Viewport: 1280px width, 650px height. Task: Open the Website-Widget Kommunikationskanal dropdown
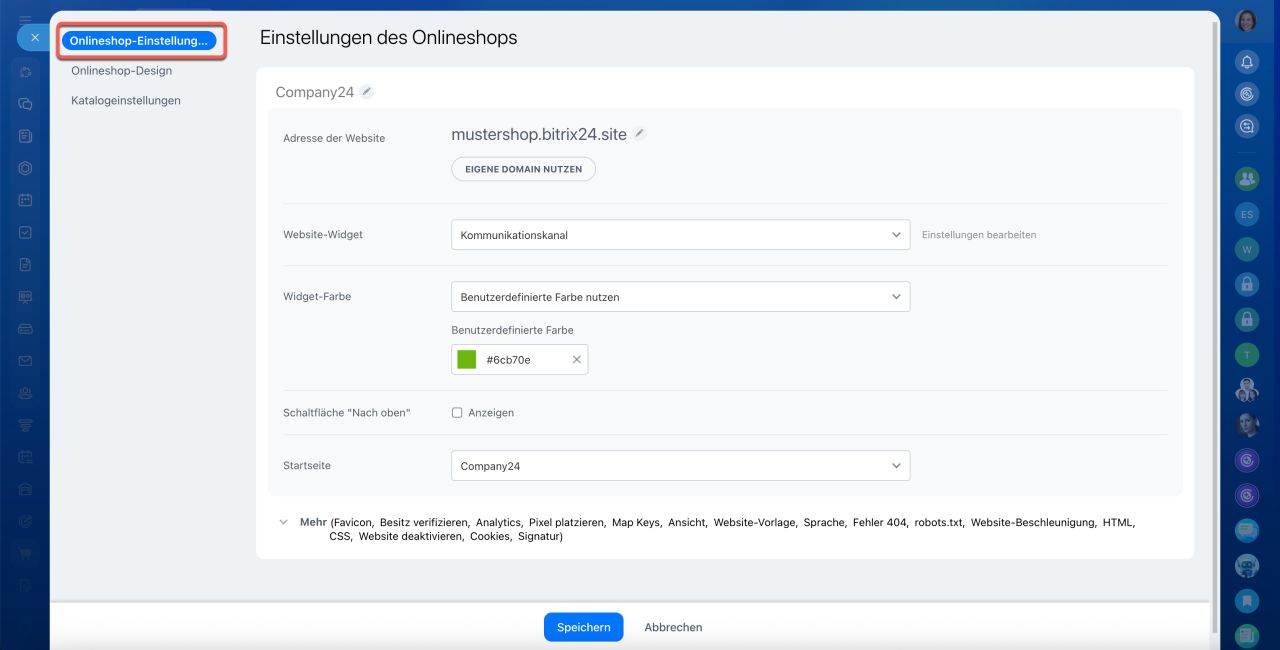click(x=680, y=235)
